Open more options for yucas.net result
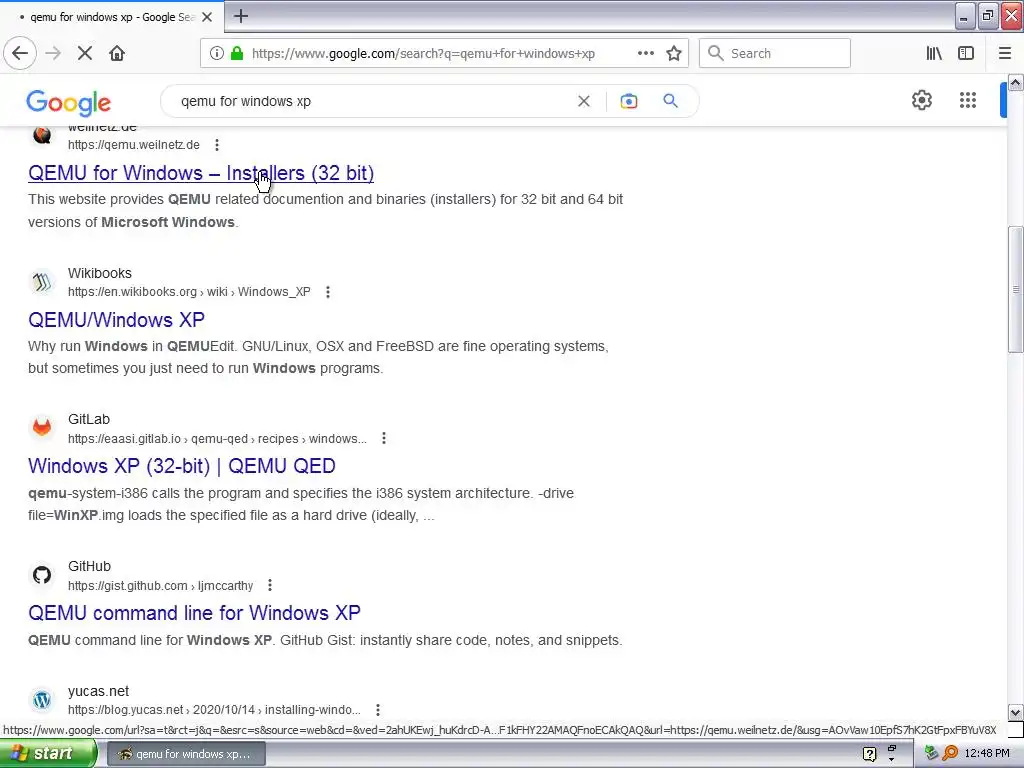Screen dimensions: 1024x768 [377, 709]
